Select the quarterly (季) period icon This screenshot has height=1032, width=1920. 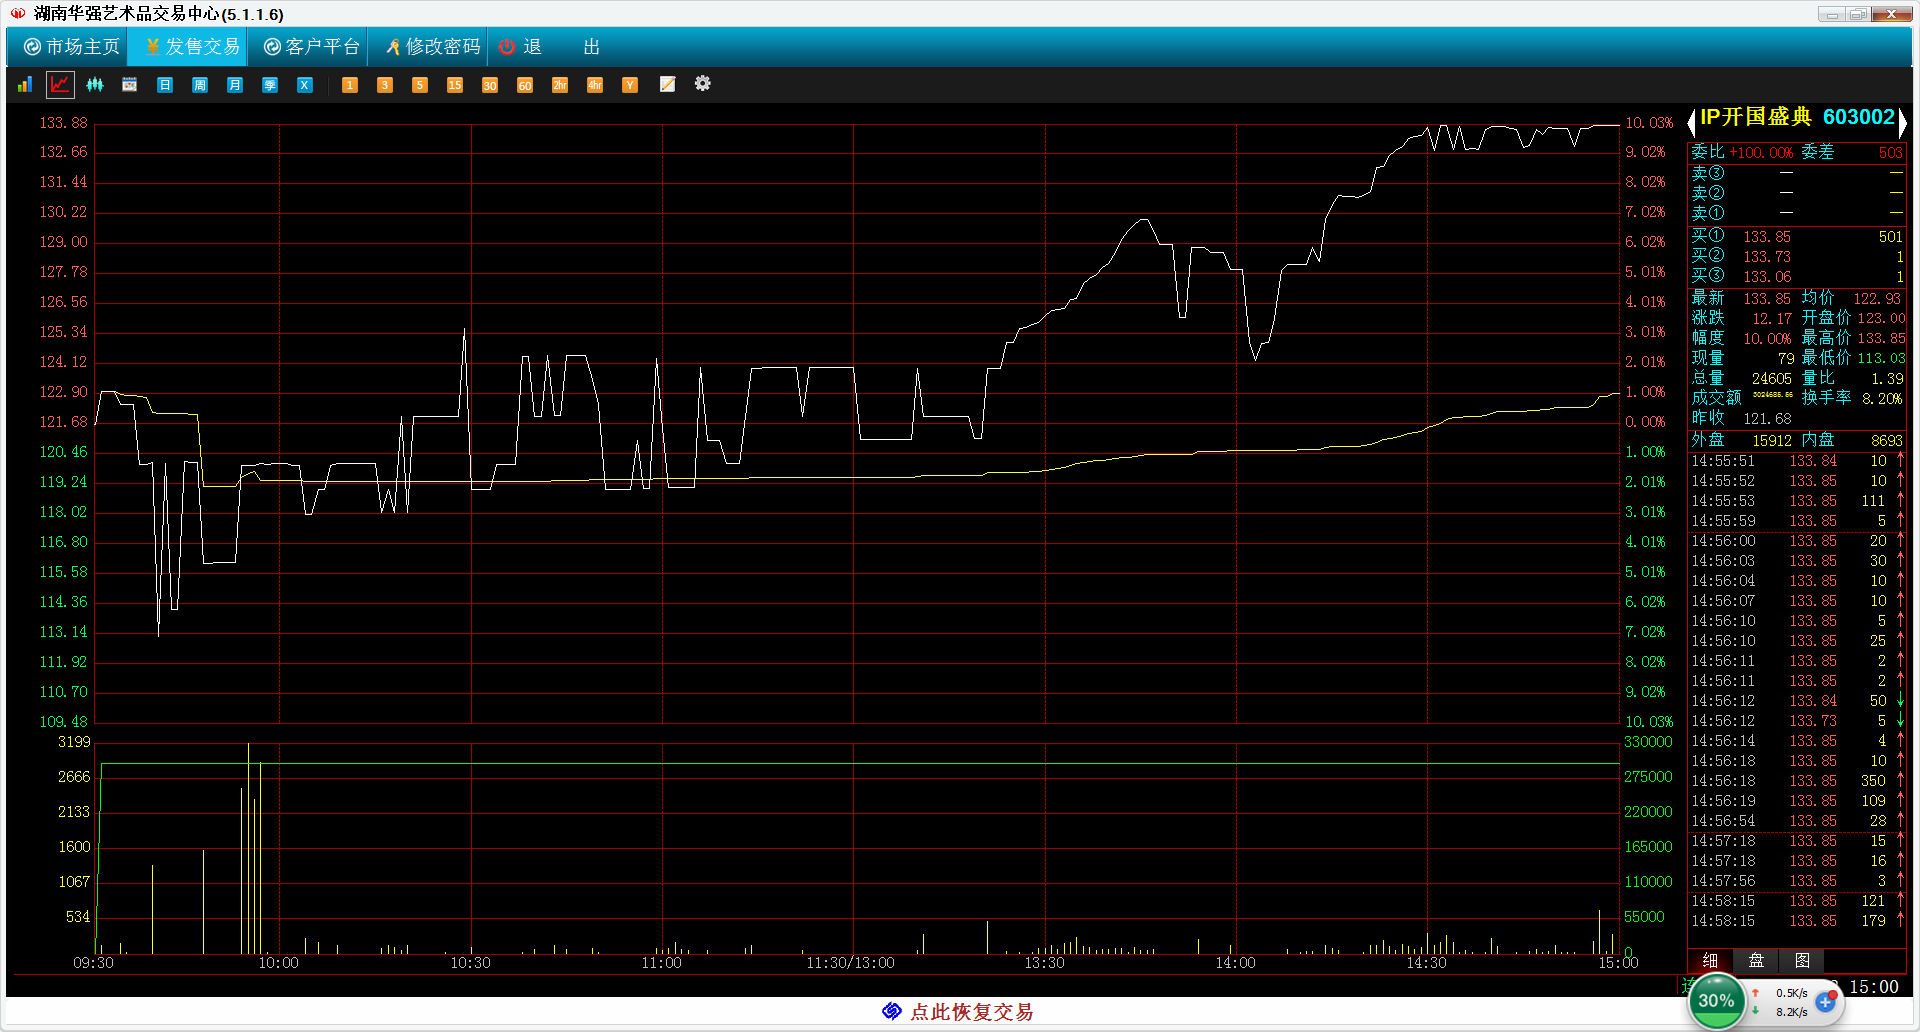tap(270, 85)
